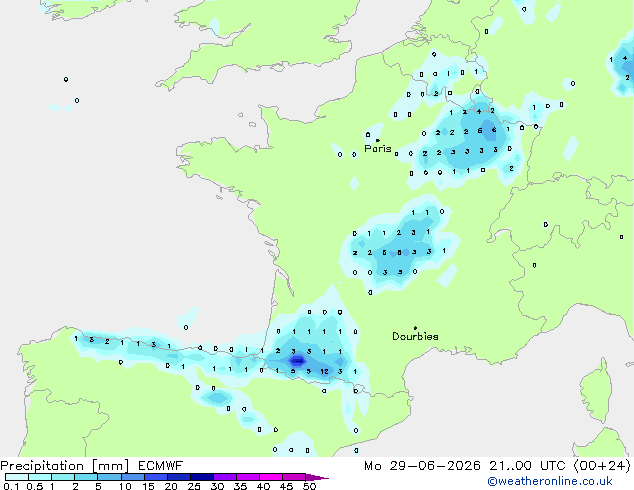Click the '12' mm precipitation value on map
Screen dimensions: 634x490
coord(324,371)
